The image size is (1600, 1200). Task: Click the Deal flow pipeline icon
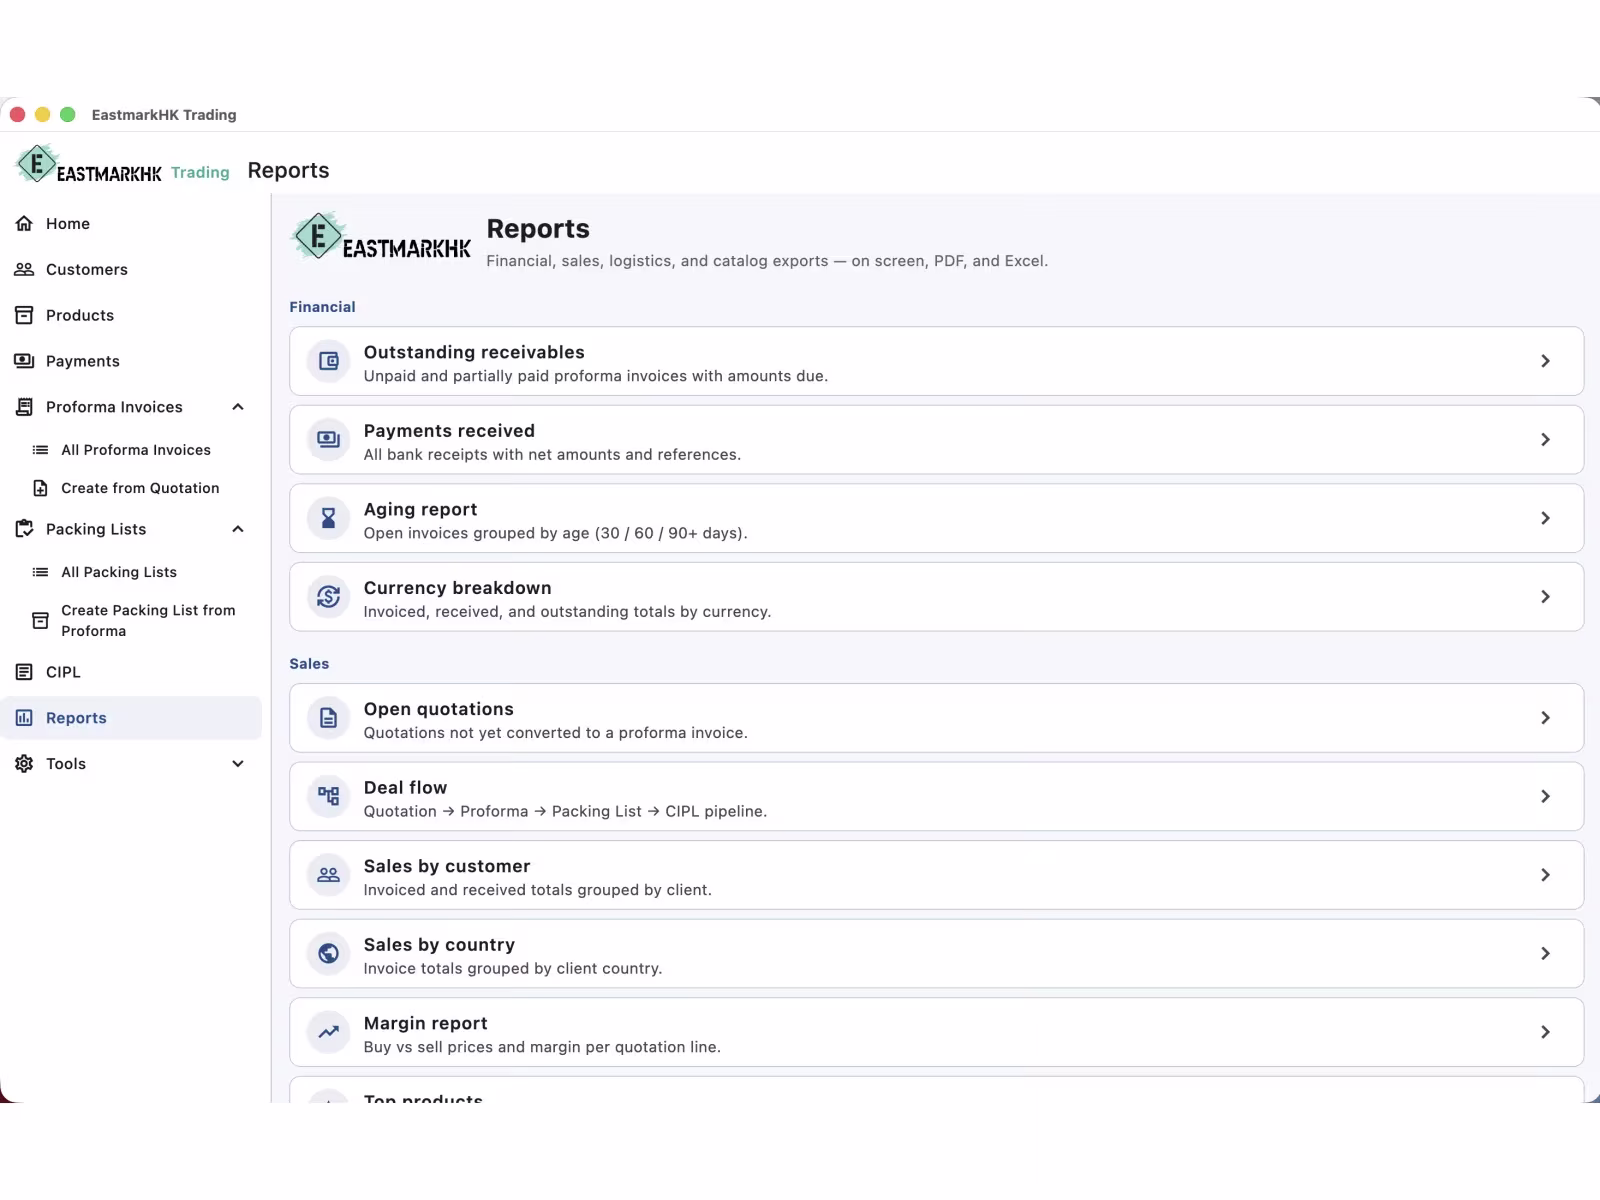(x=328, y=796)
